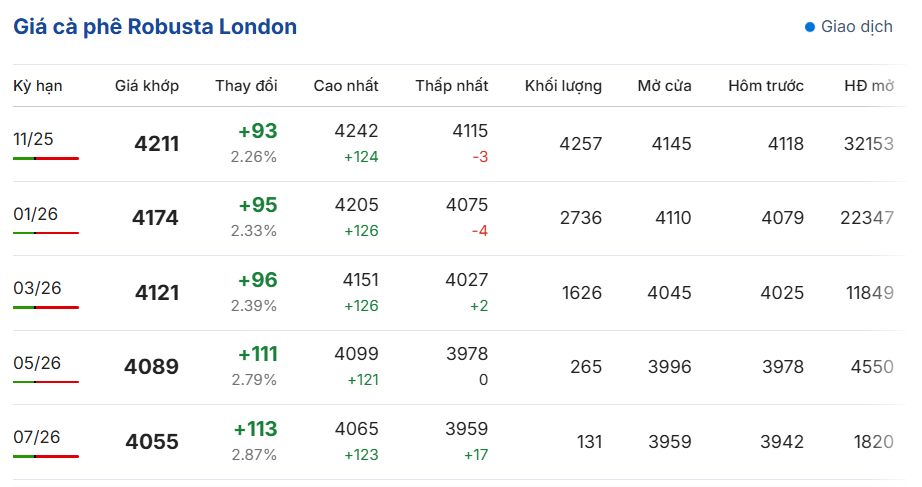The image size is (922, 487).
Task: Sort by the Kỳ hạn column header
Action: click(38, 86)
